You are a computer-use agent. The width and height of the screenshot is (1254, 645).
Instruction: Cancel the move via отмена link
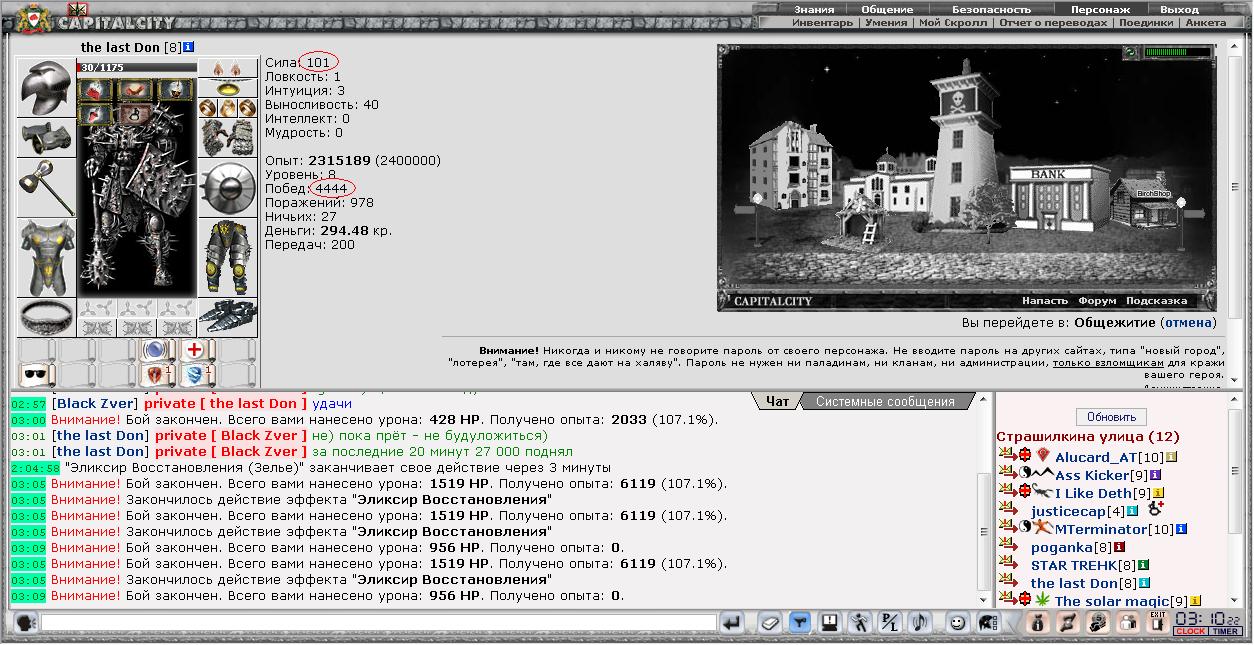tap(1188, 323)
